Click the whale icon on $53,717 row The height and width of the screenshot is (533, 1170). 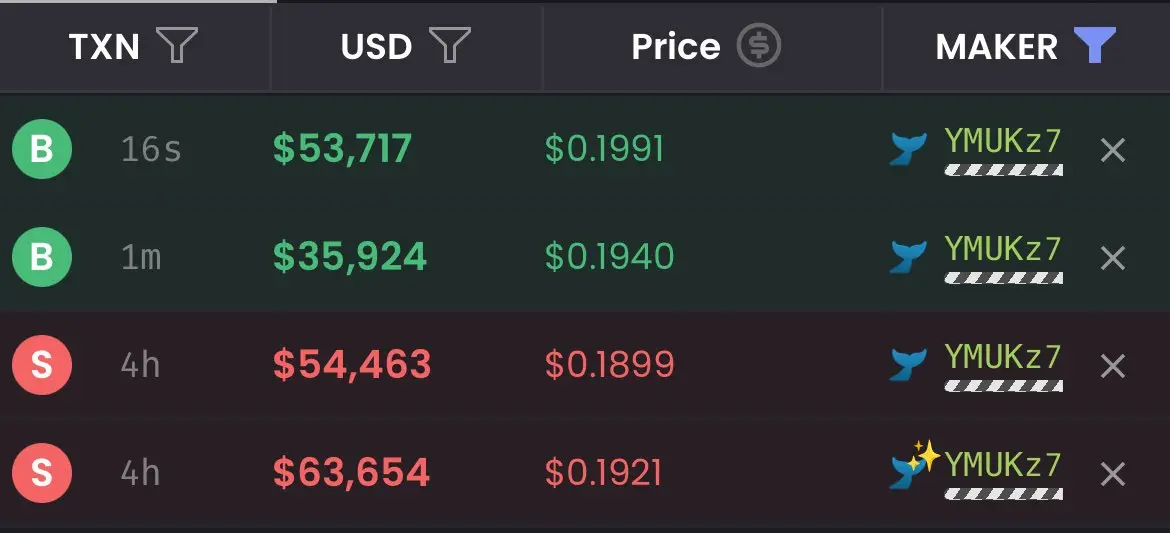[x=908, y=149]
